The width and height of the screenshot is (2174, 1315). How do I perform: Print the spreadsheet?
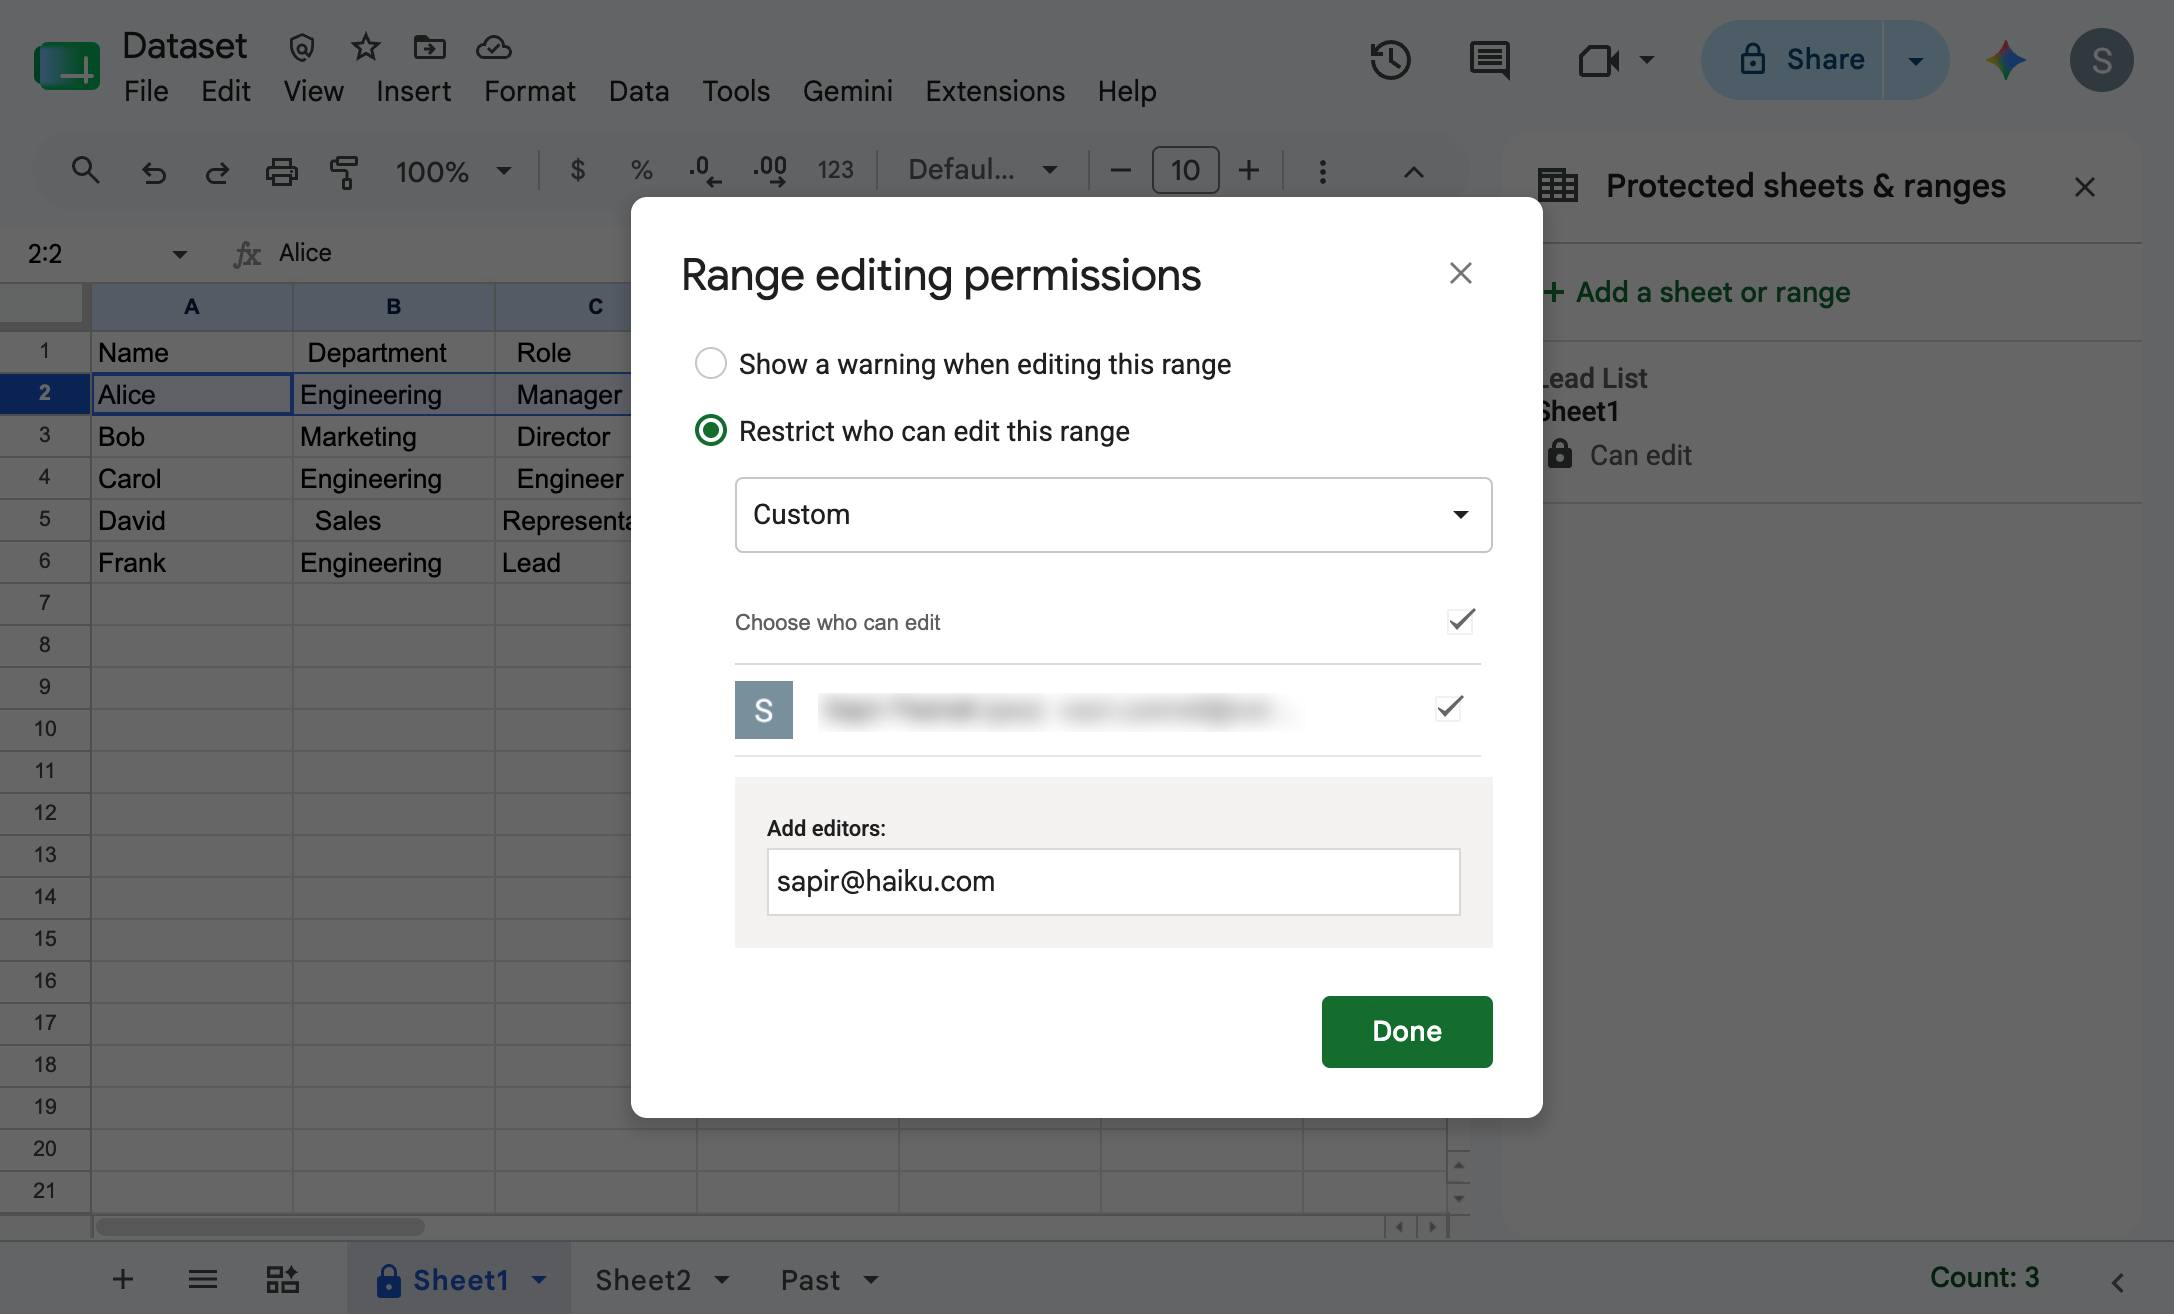[281, 172]
